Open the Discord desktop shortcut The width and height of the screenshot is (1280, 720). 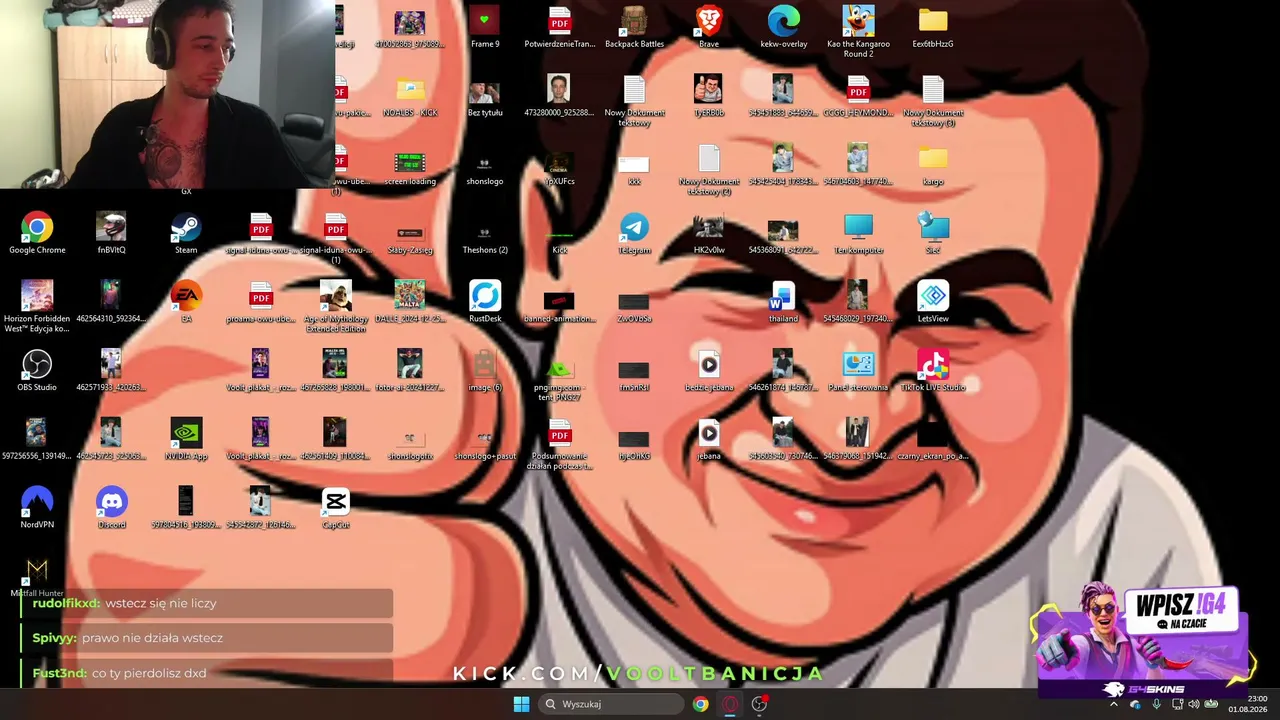pyautogui.click(x=112, y=508)
